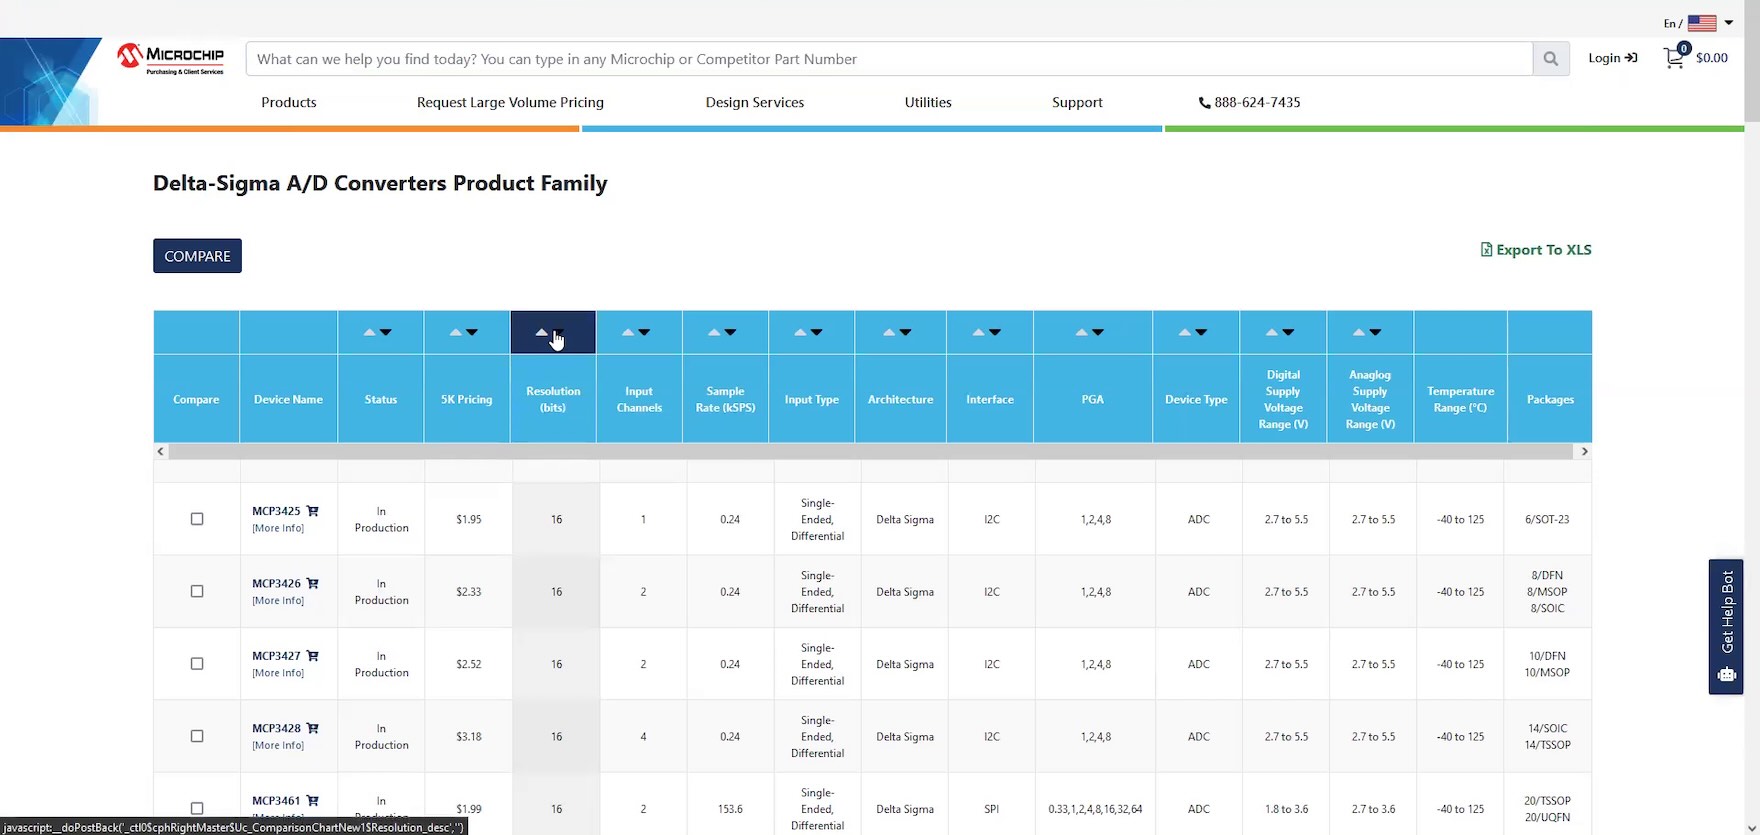Screen dimensions: 1760x835
Task: Click cart icon beside MCP3428
Action: [x=313, y=728]
